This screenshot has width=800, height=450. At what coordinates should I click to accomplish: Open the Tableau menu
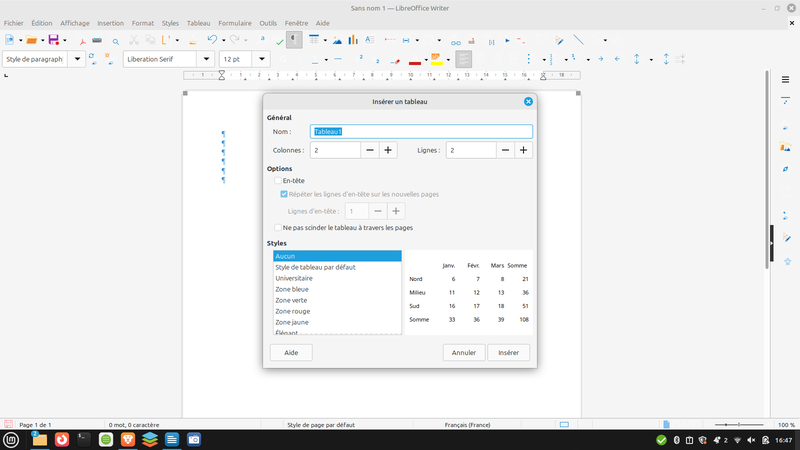coord(198,22)
